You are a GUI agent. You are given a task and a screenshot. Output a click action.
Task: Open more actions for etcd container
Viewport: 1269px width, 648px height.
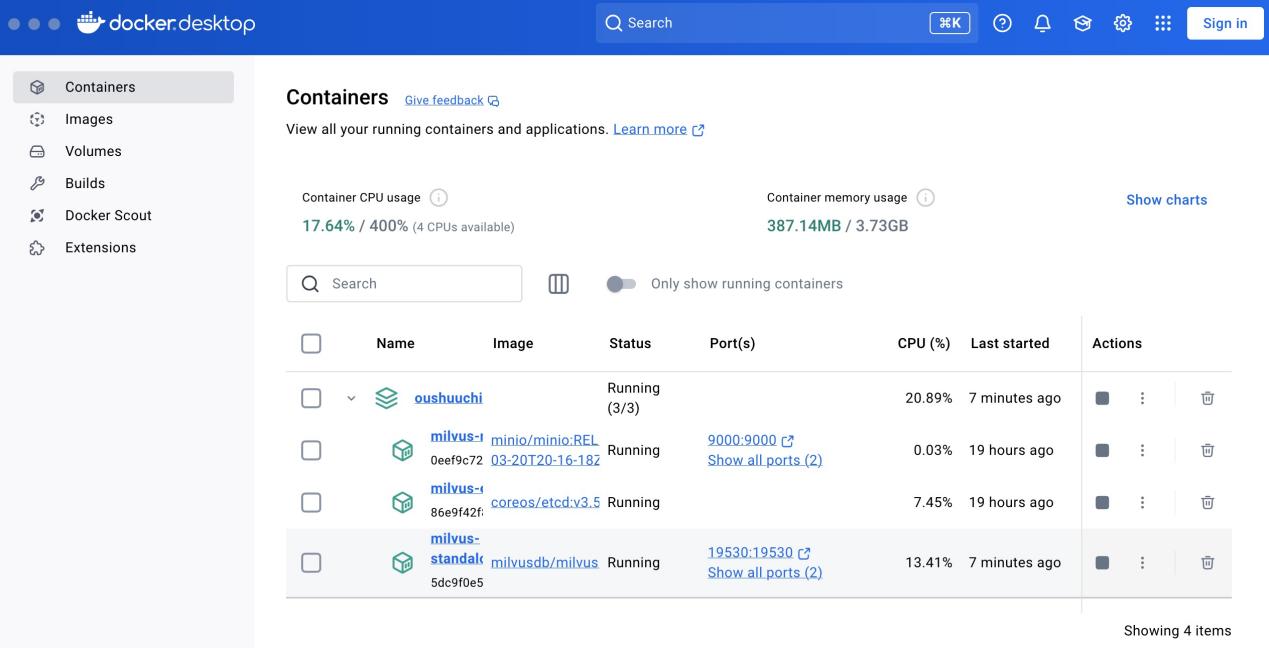click(x=1142, y=503)
